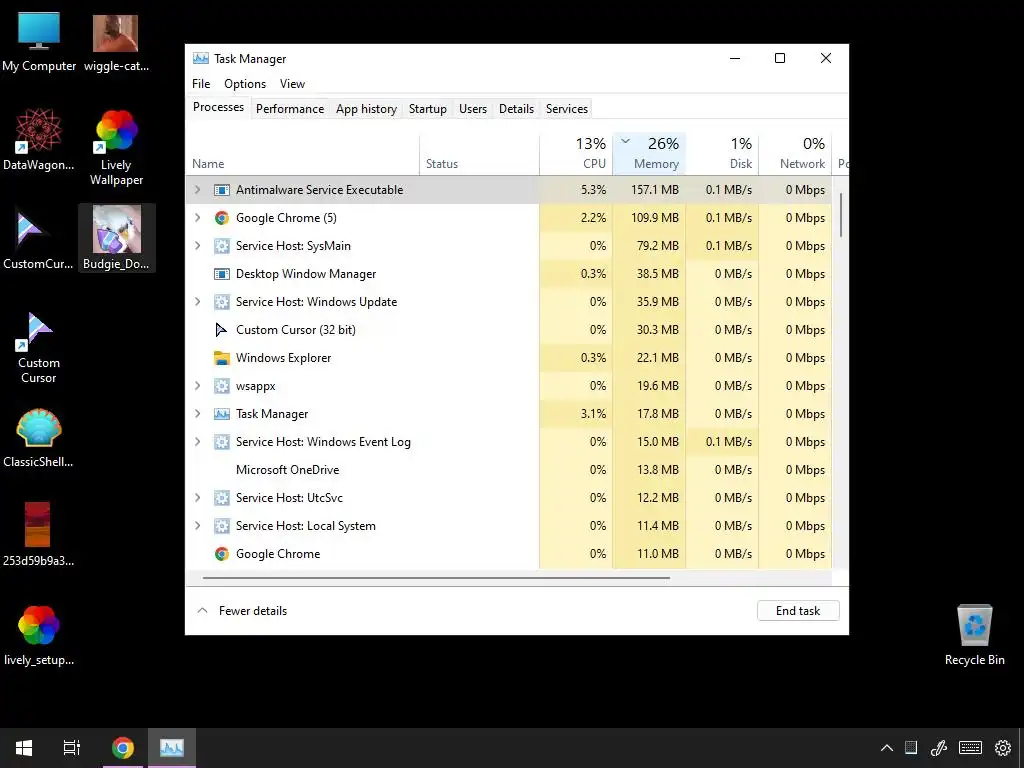Open the File menu
Image resolution: width=1024 pixels, height=768 pixels.
pyautogui.click(x=201, y=84)
